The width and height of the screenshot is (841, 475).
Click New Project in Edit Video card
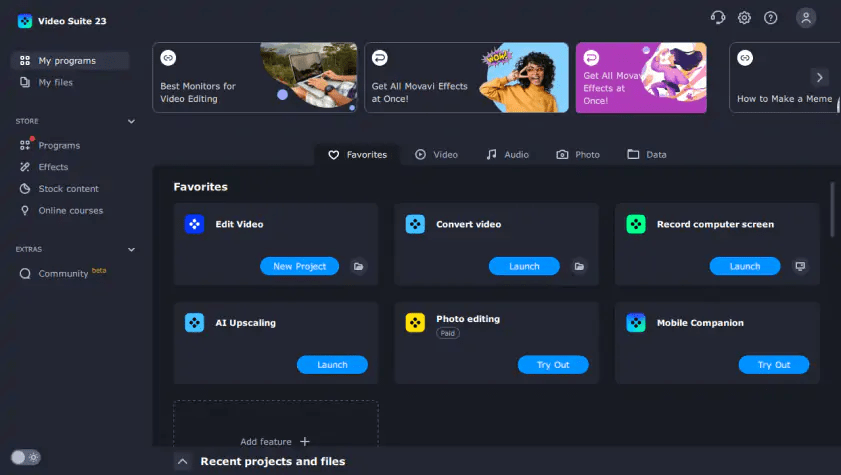pyautogui.click(x=299, y=266)
